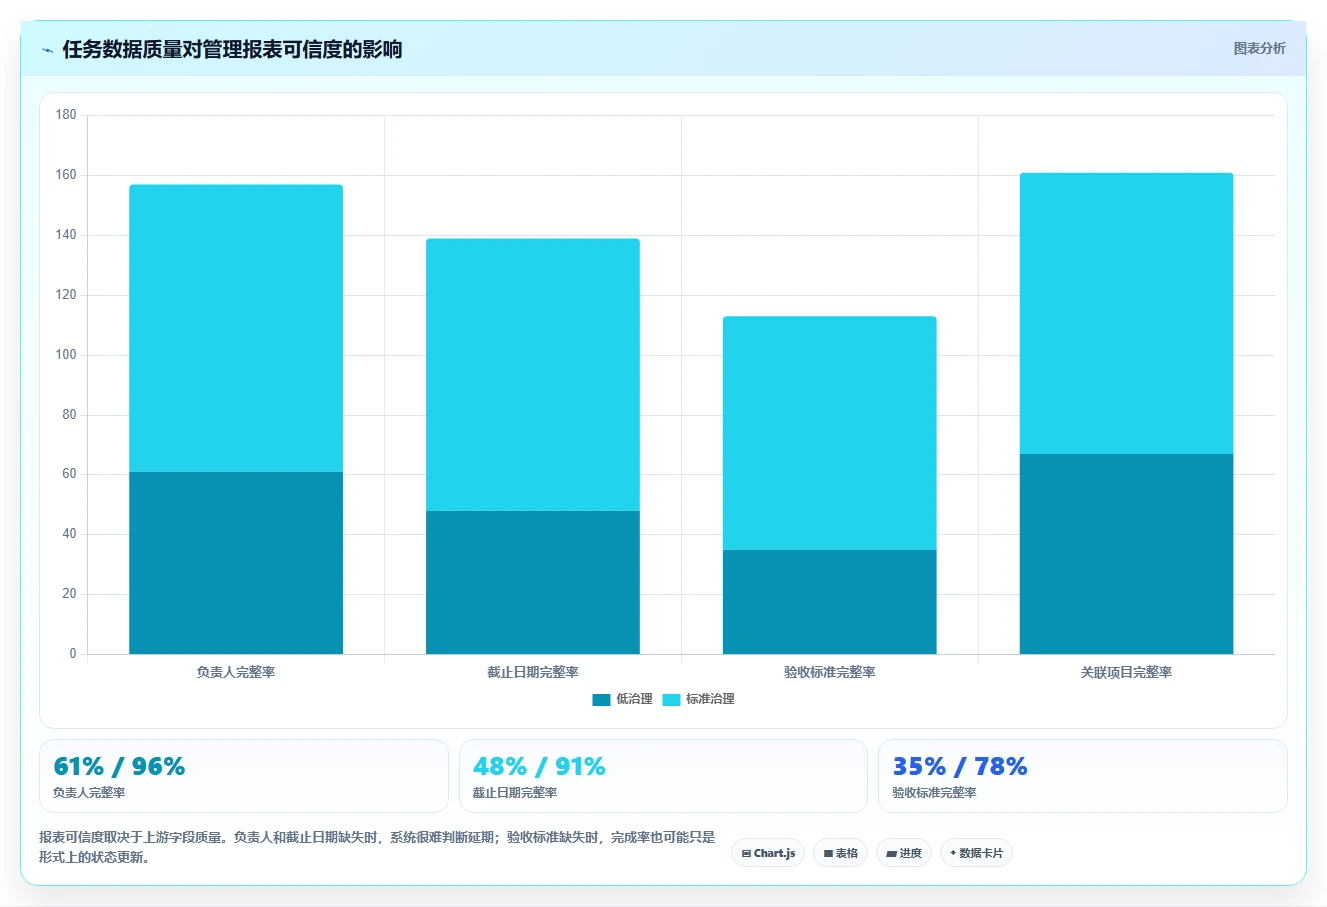
Task: Click the light 标准治理 bar segment for 关联项目完整率
Action: point(1127,314)
